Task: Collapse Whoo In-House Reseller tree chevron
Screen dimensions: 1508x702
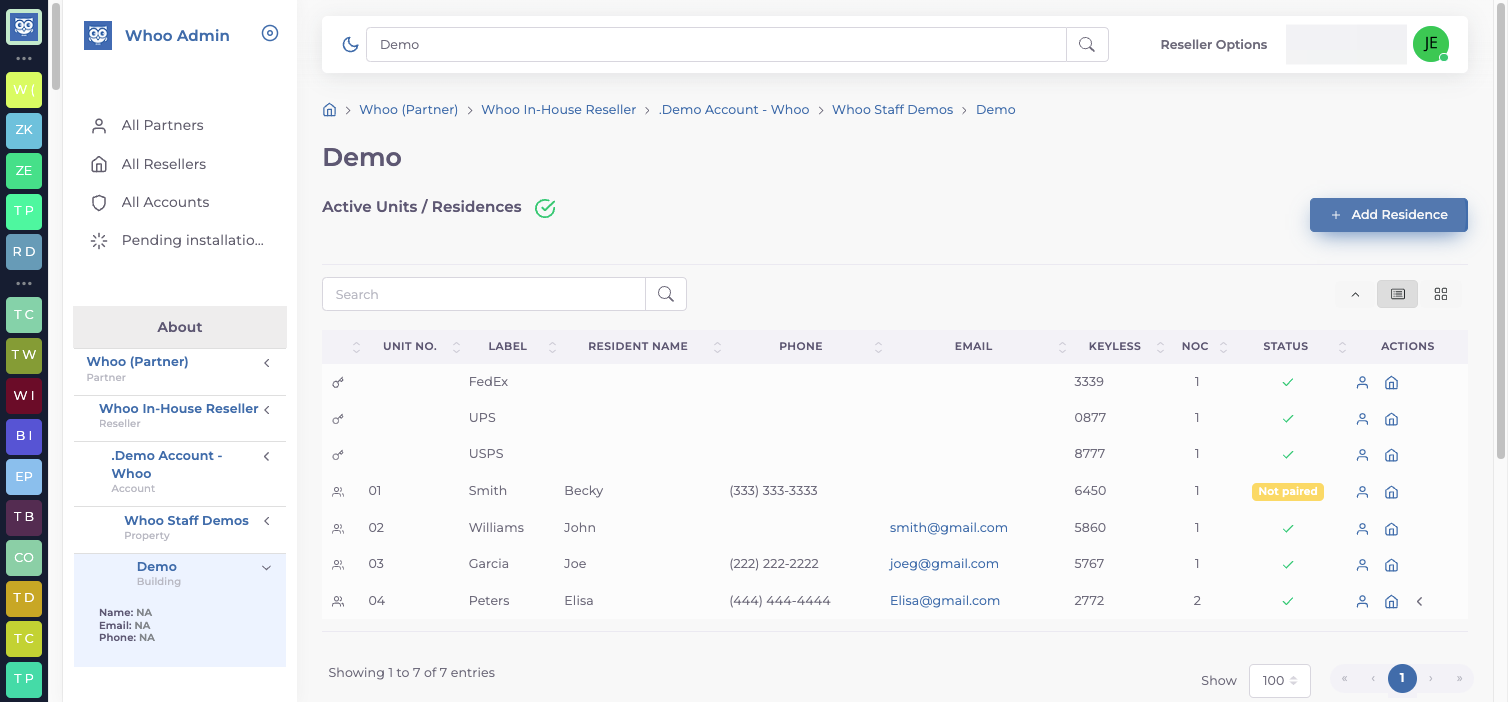Action: 267,410
